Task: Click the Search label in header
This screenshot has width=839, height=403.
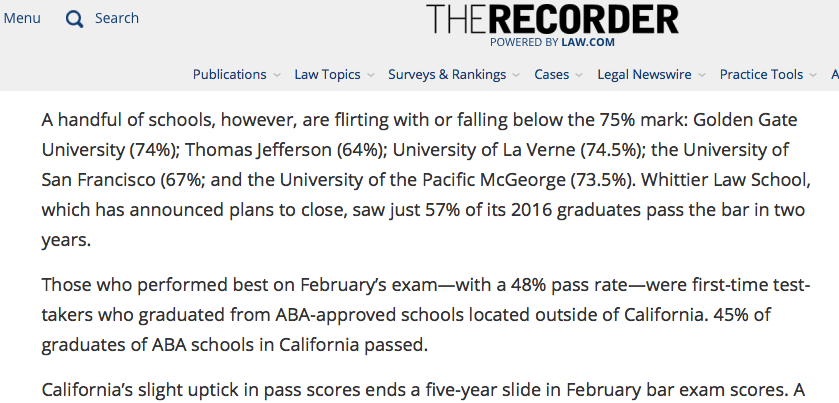Action: (117, 18)
